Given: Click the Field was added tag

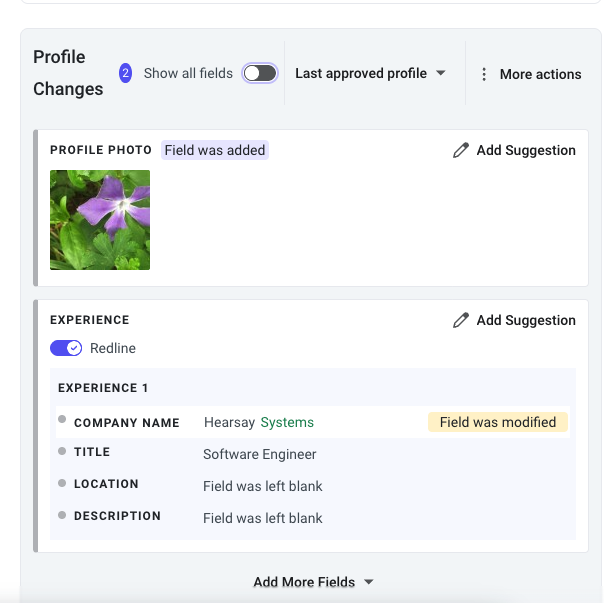Looking at the screenshot, I should [215, 150].
